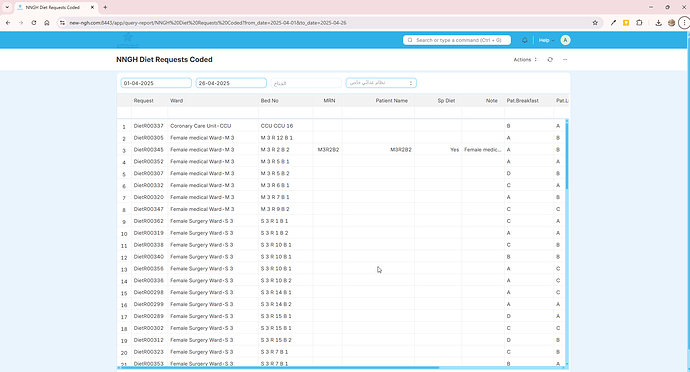Open the special diet select filter
Viewport: 690px width, 372px height.
point(381,83)
